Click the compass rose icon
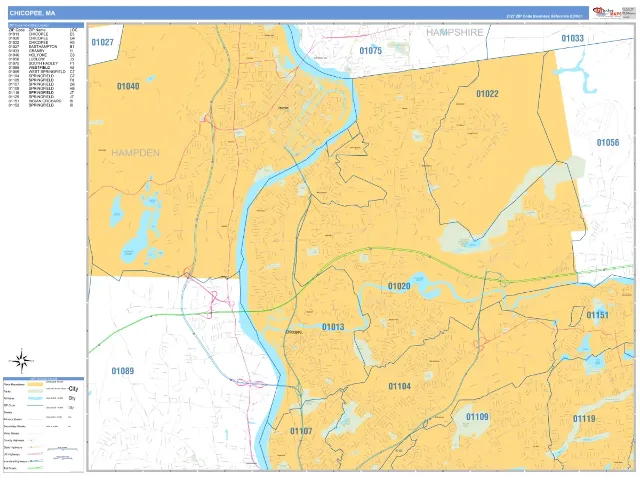This screenshot has height=480, width=640. pyautogui.click(x=22, y=361)
